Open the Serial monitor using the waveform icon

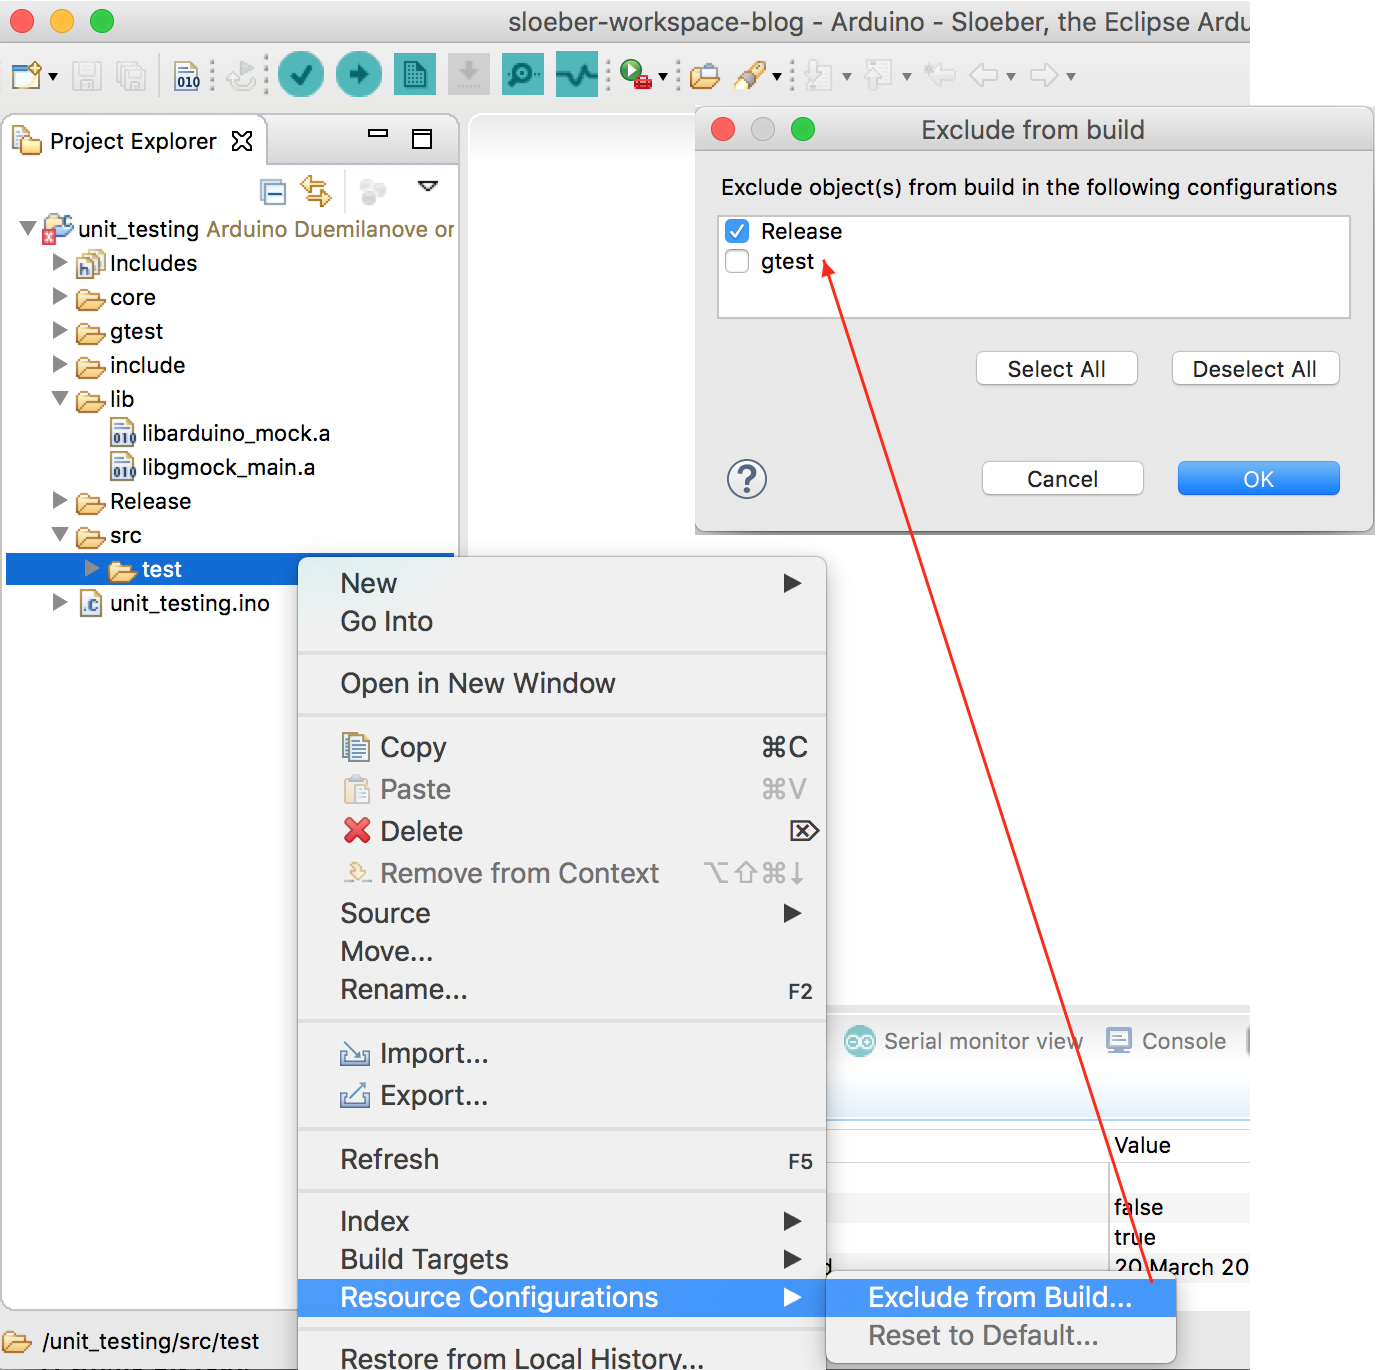[x=576, y=74]
